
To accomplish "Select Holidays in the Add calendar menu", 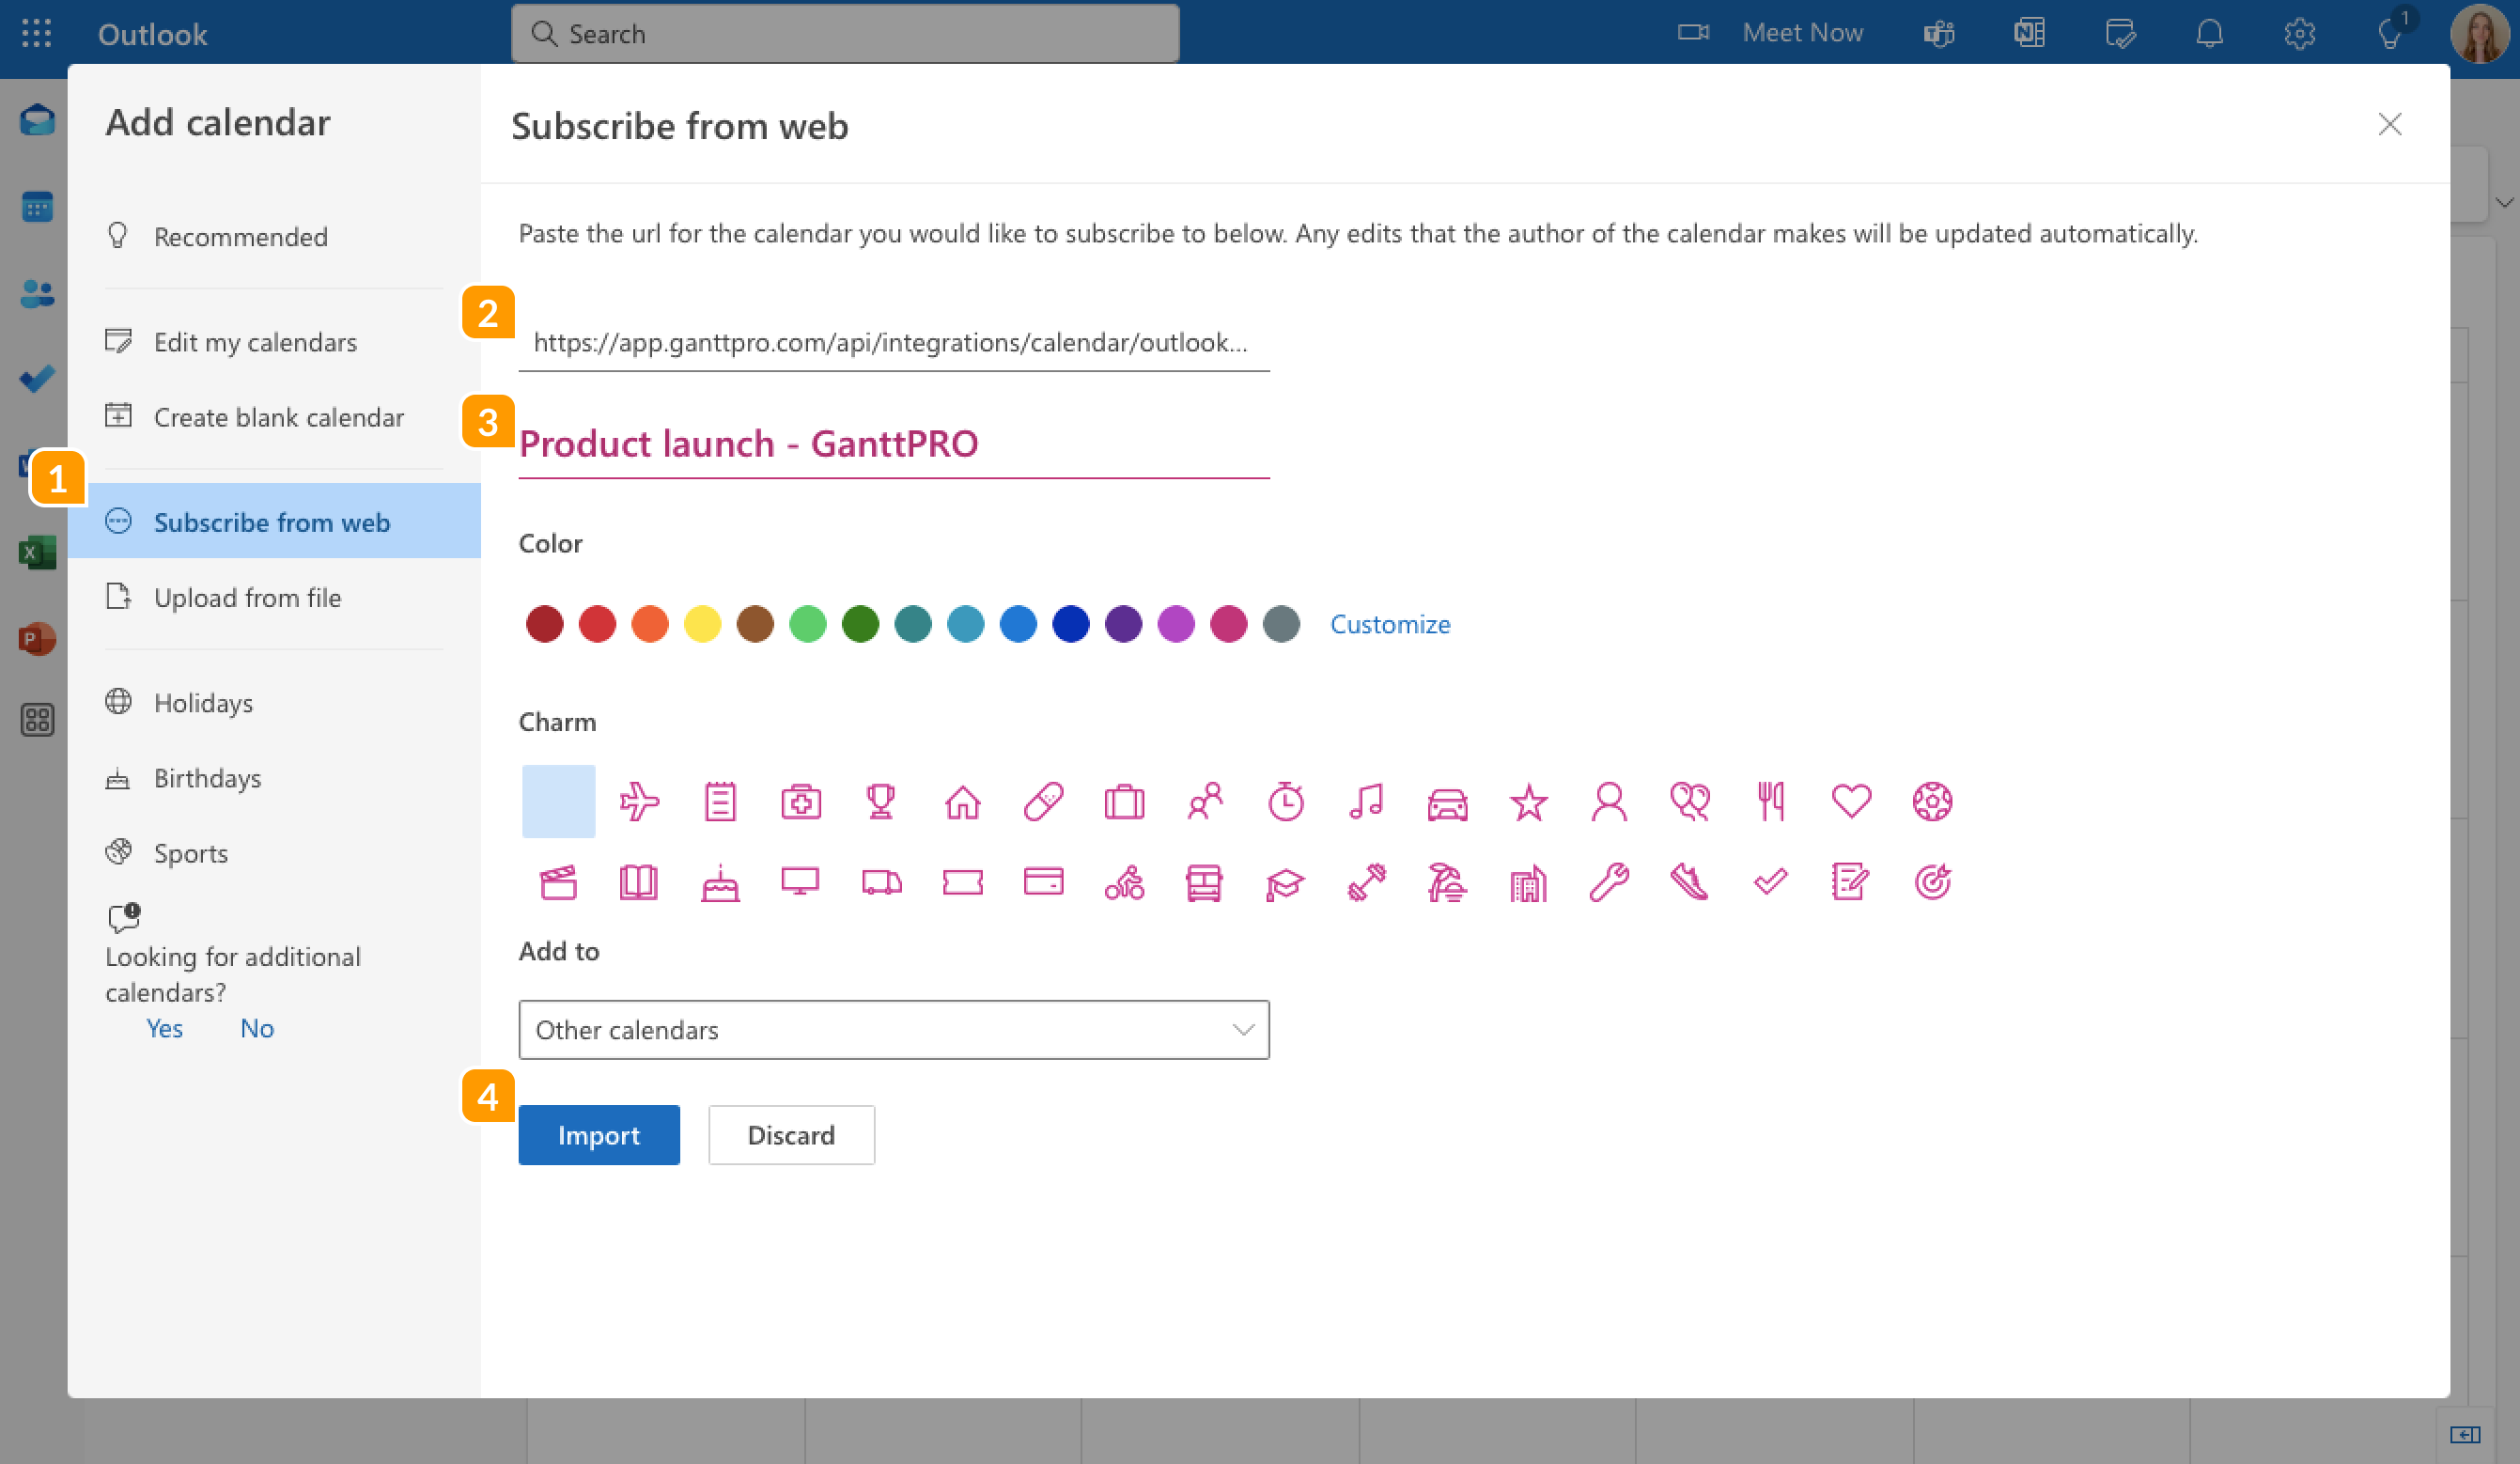I will tap(203, 702).
